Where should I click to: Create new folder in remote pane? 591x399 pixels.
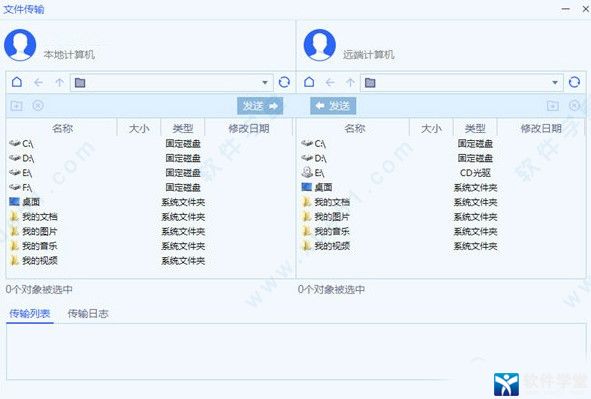coord(553,105)
